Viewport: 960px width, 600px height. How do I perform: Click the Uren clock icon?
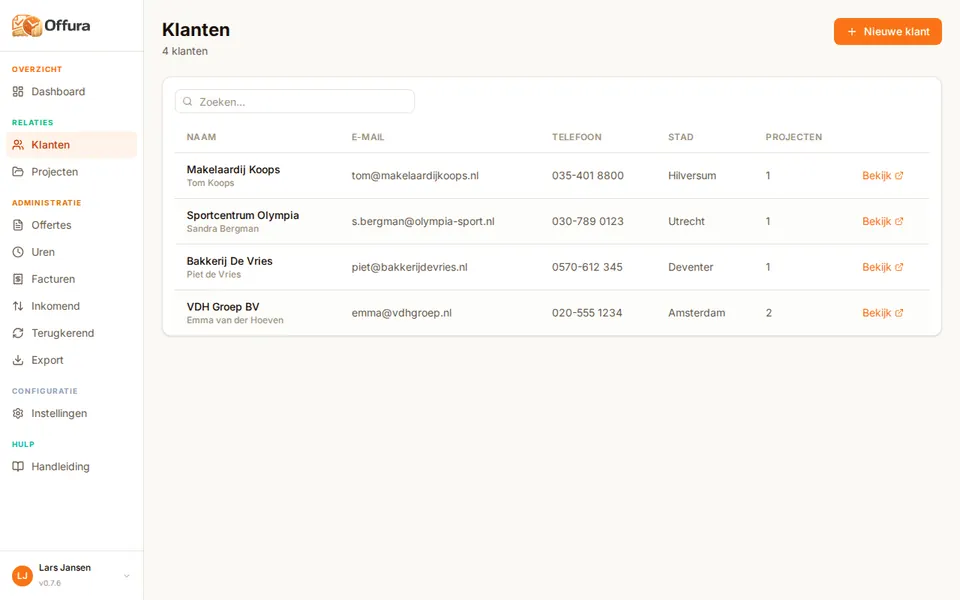(x=18, y=252)
